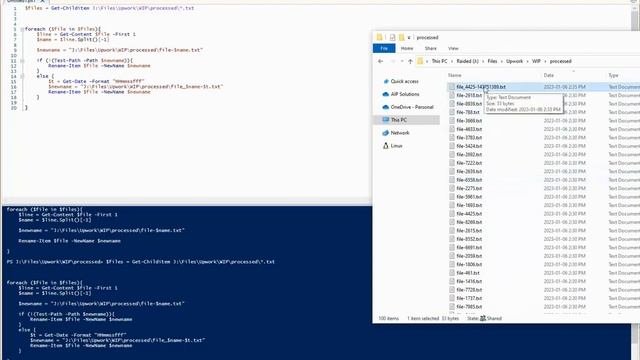Expand chevron after Upwork in breadcrumb

pos(527,61)
